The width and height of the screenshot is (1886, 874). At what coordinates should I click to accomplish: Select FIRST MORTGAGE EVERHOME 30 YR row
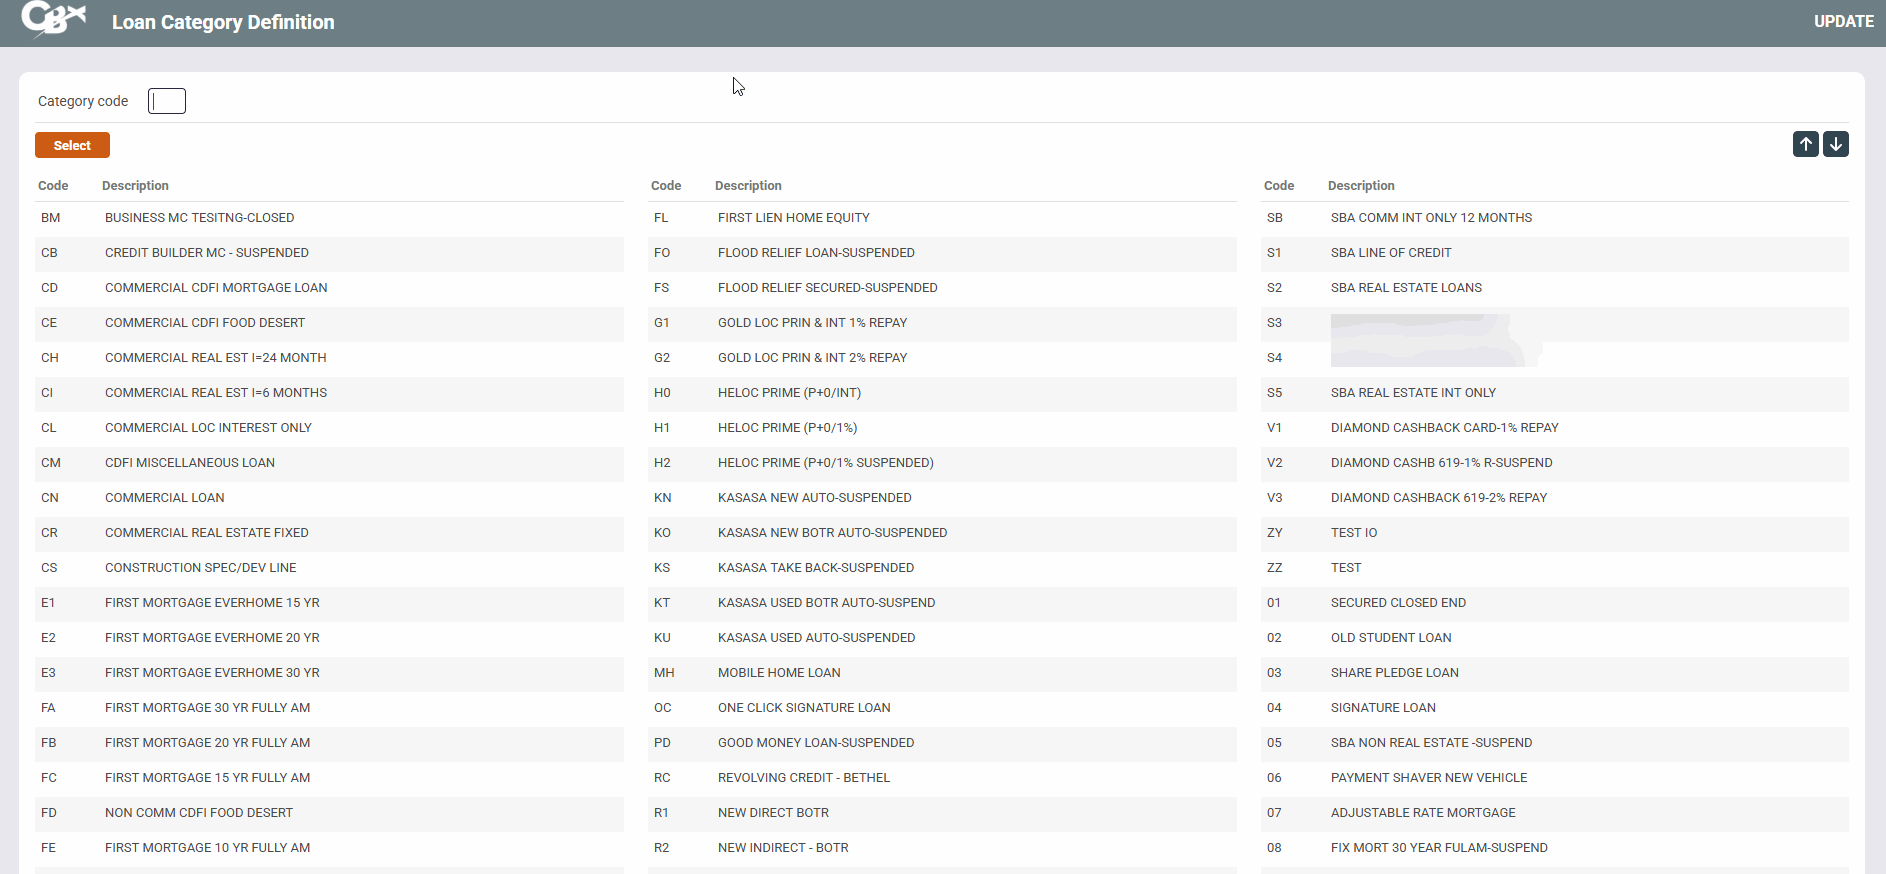(x=212, y=673)
